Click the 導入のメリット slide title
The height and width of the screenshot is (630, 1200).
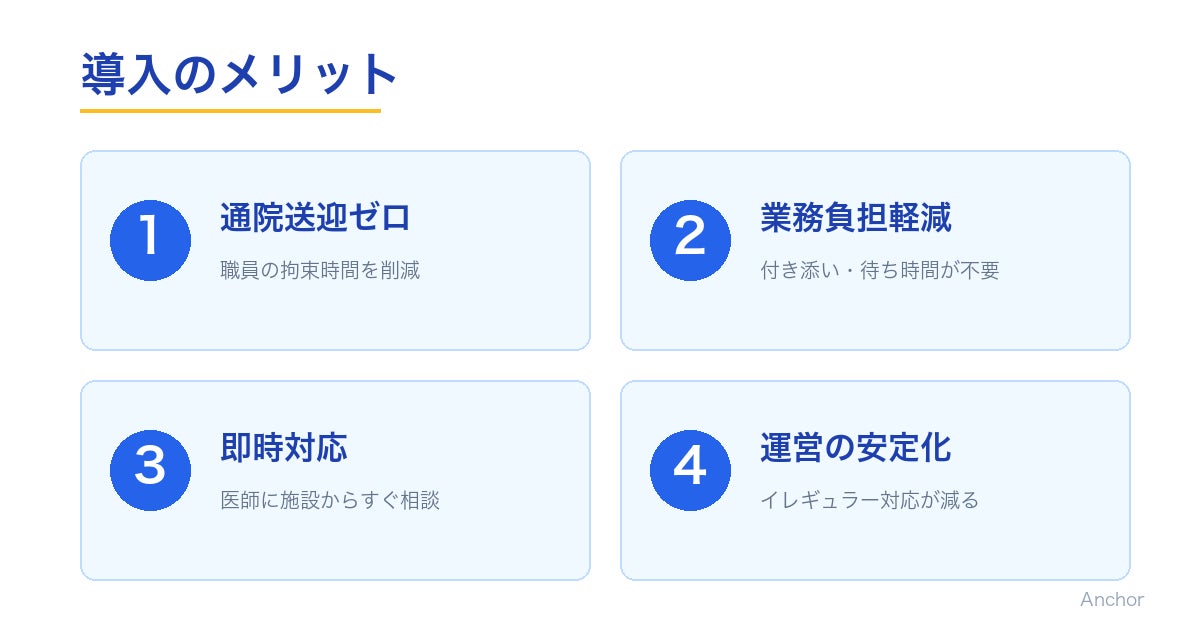point(239,74)
